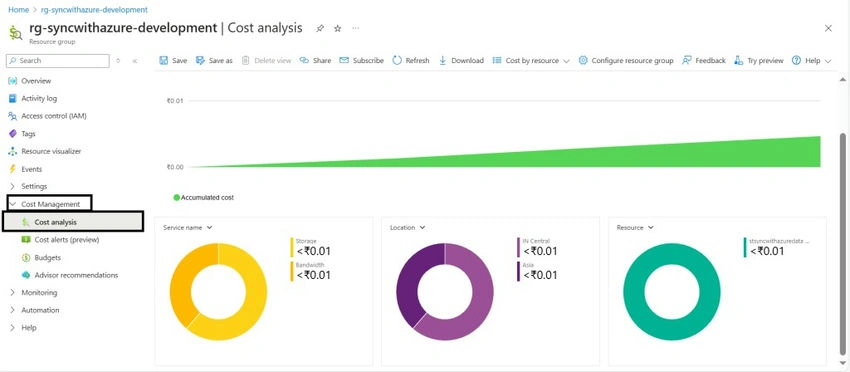
Task: Click the Accumulated cost green legend dot
Action: [176, 198]
